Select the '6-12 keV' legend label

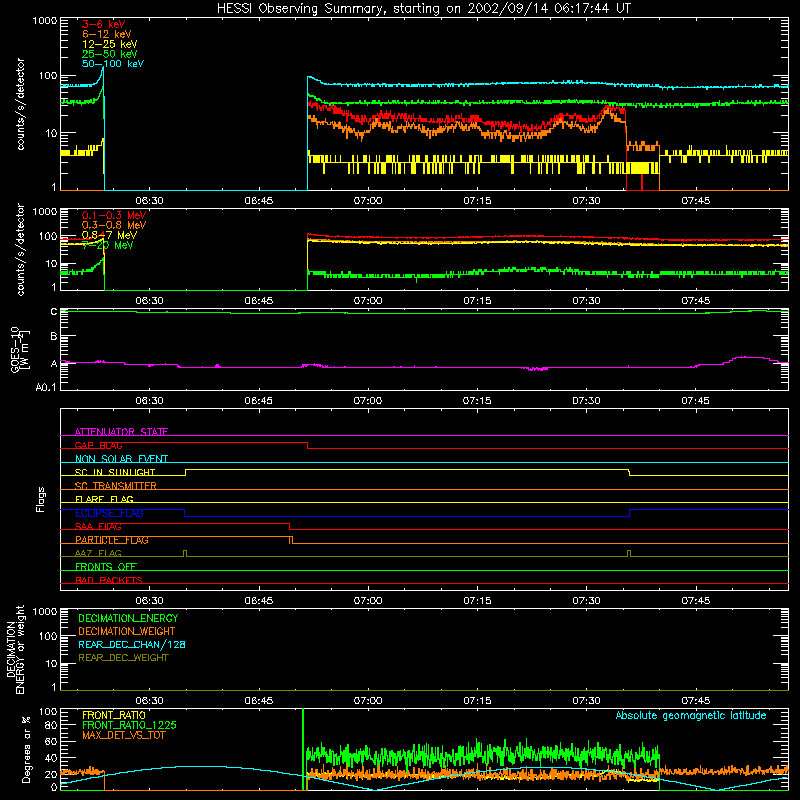(x=107, y=34)
